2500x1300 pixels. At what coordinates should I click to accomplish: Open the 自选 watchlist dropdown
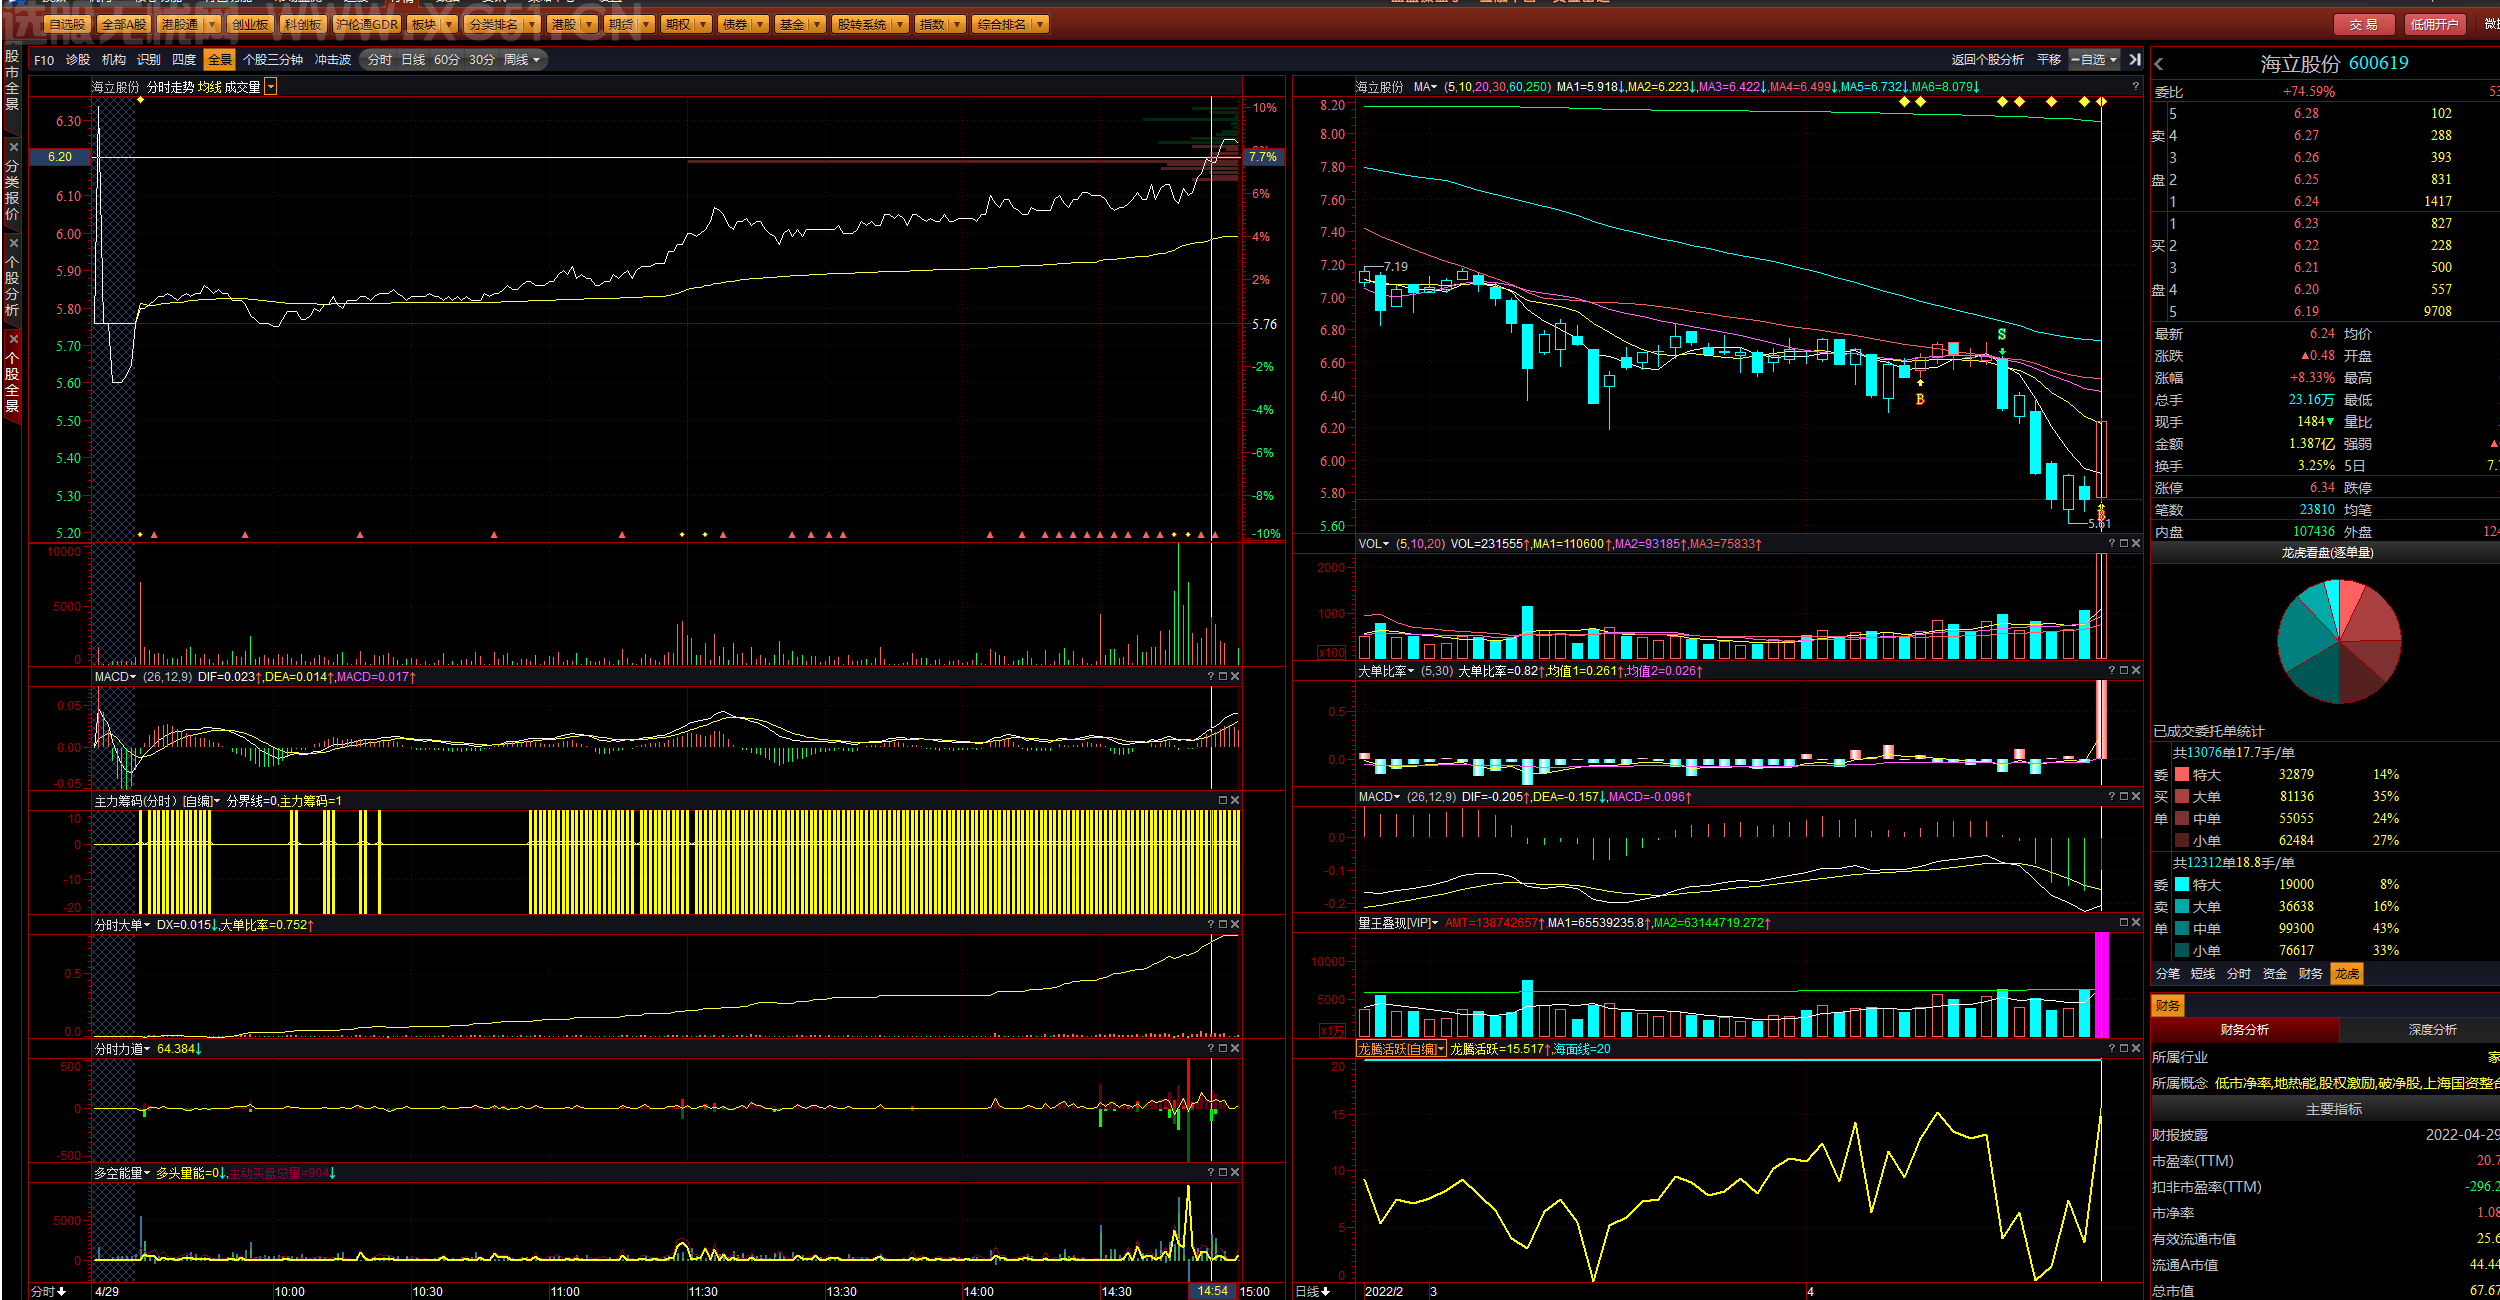click(2094, 60)
